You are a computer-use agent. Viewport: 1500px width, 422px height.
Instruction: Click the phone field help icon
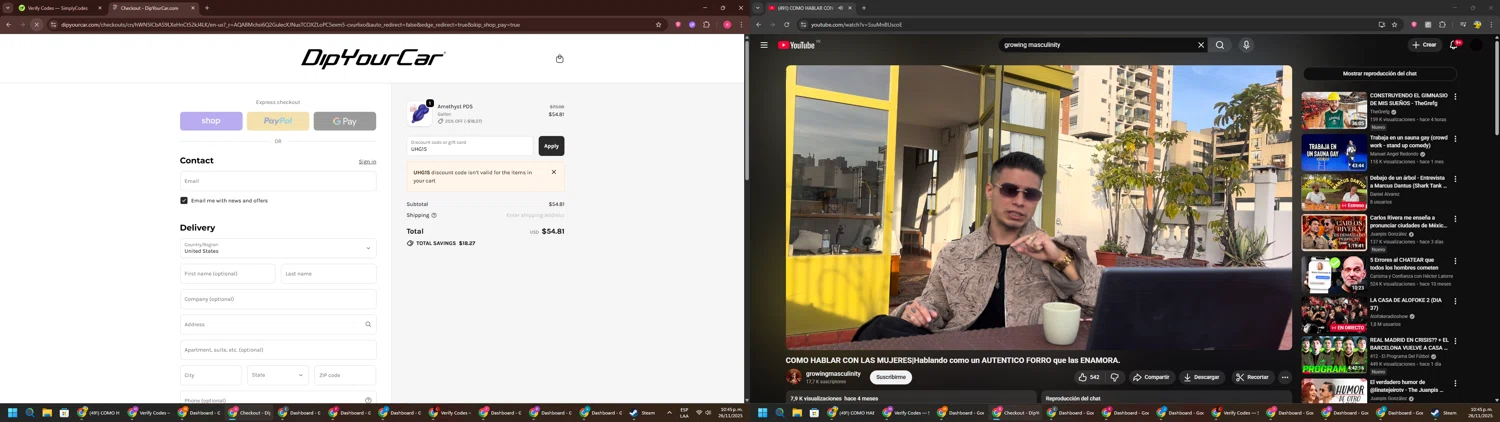point(368,400)
